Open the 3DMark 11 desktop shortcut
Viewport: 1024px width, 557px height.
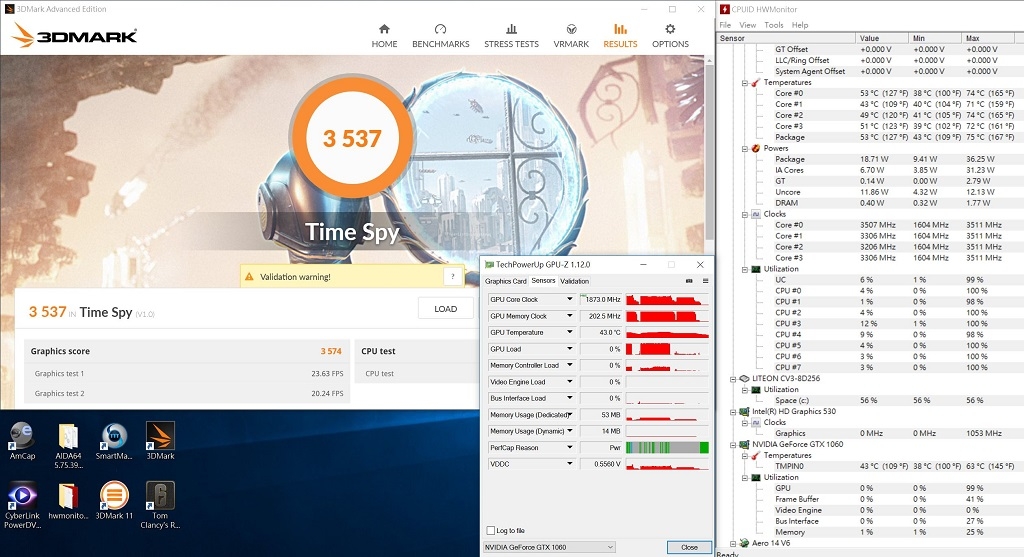point(114,501)
